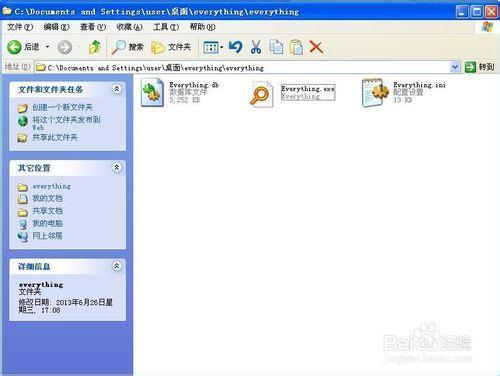The image size is (500, 376).
Task: Open the 工具(T) menu
Action: click(x=166, y=27)
